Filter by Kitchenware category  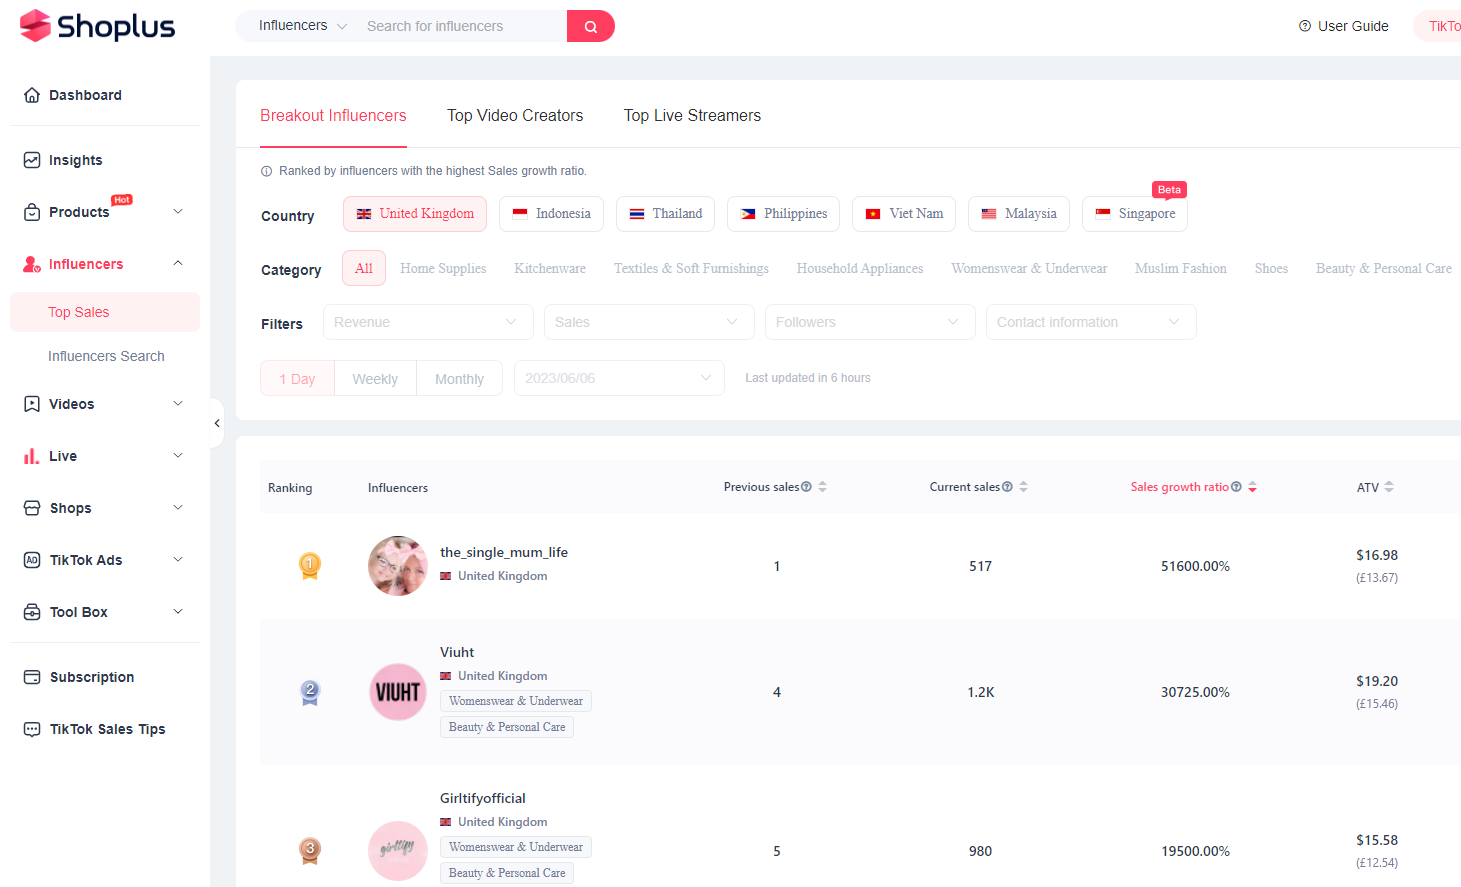(x=550, y=269)
